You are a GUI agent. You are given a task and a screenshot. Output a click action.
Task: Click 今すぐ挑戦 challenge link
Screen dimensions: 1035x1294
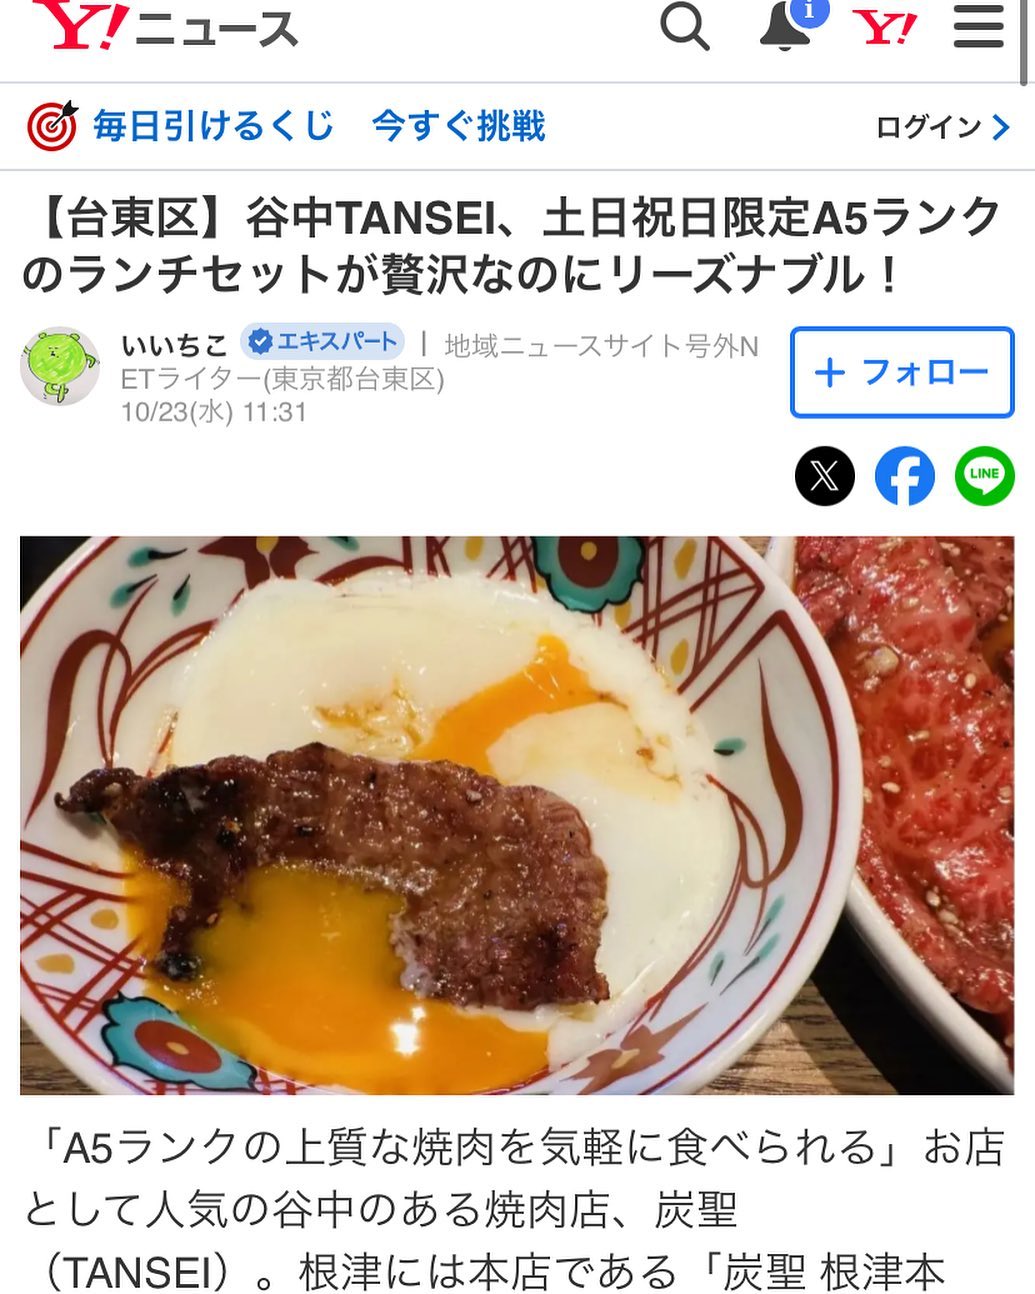[x=459, y=126]
